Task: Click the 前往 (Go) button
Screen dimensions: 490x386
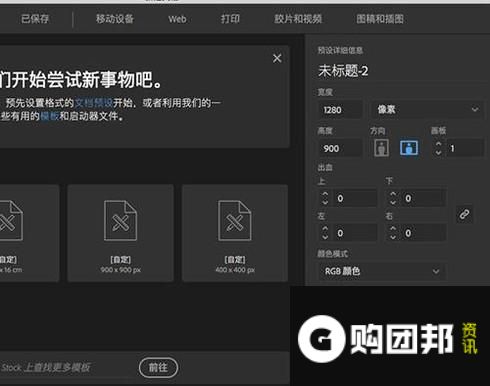Action: pyautogui.click(x=158, y=368)
